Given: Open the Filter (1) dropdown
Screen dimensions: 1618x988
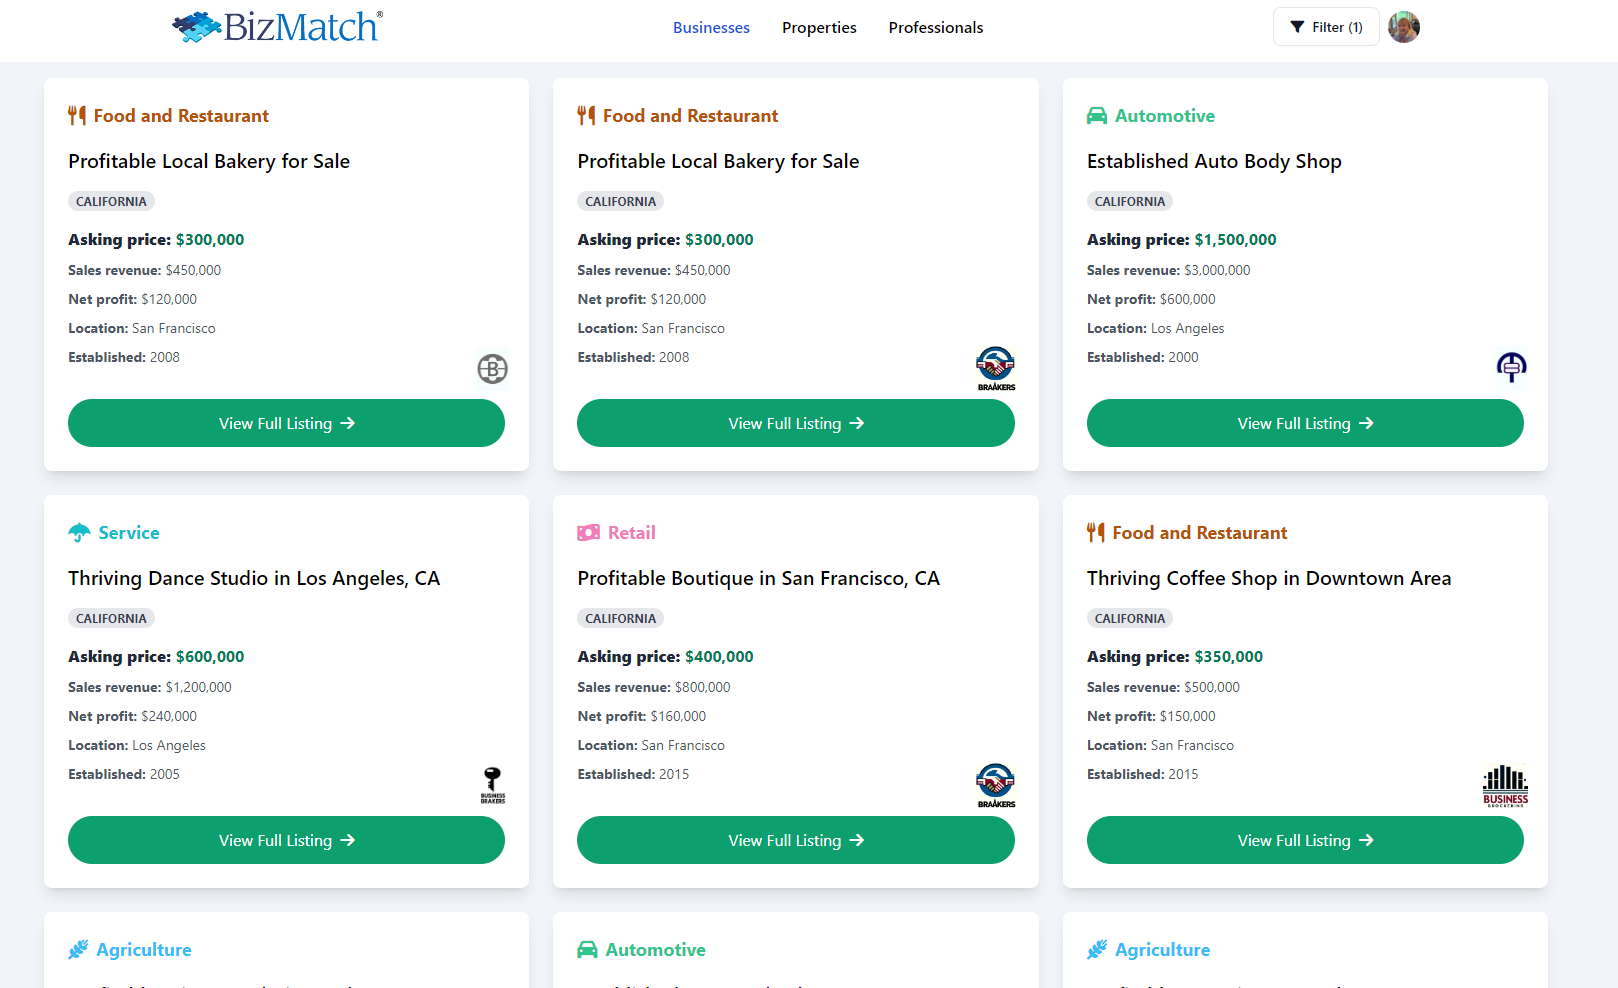Looking at the screenshot, I should [1326, 27].
